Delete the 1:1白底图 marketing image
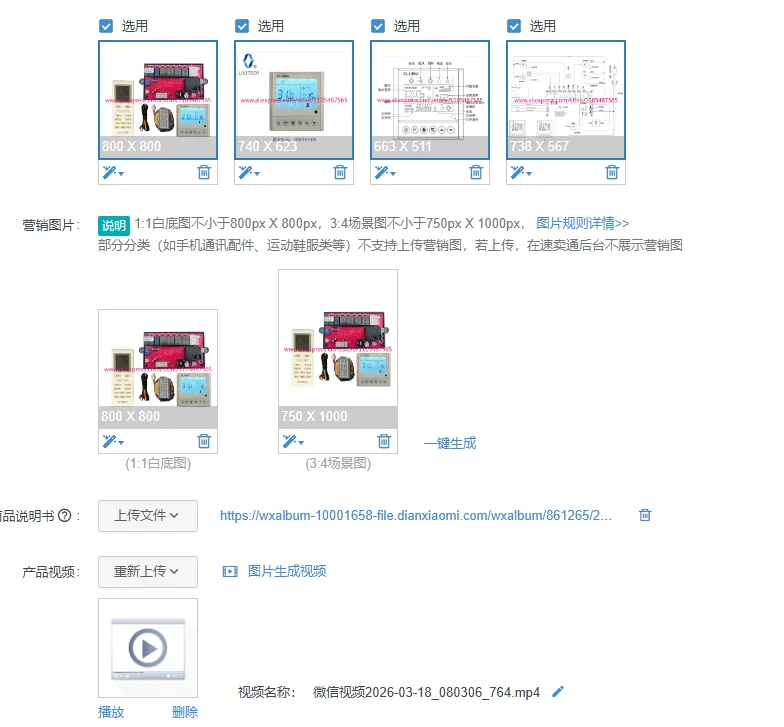 point(204,441)
